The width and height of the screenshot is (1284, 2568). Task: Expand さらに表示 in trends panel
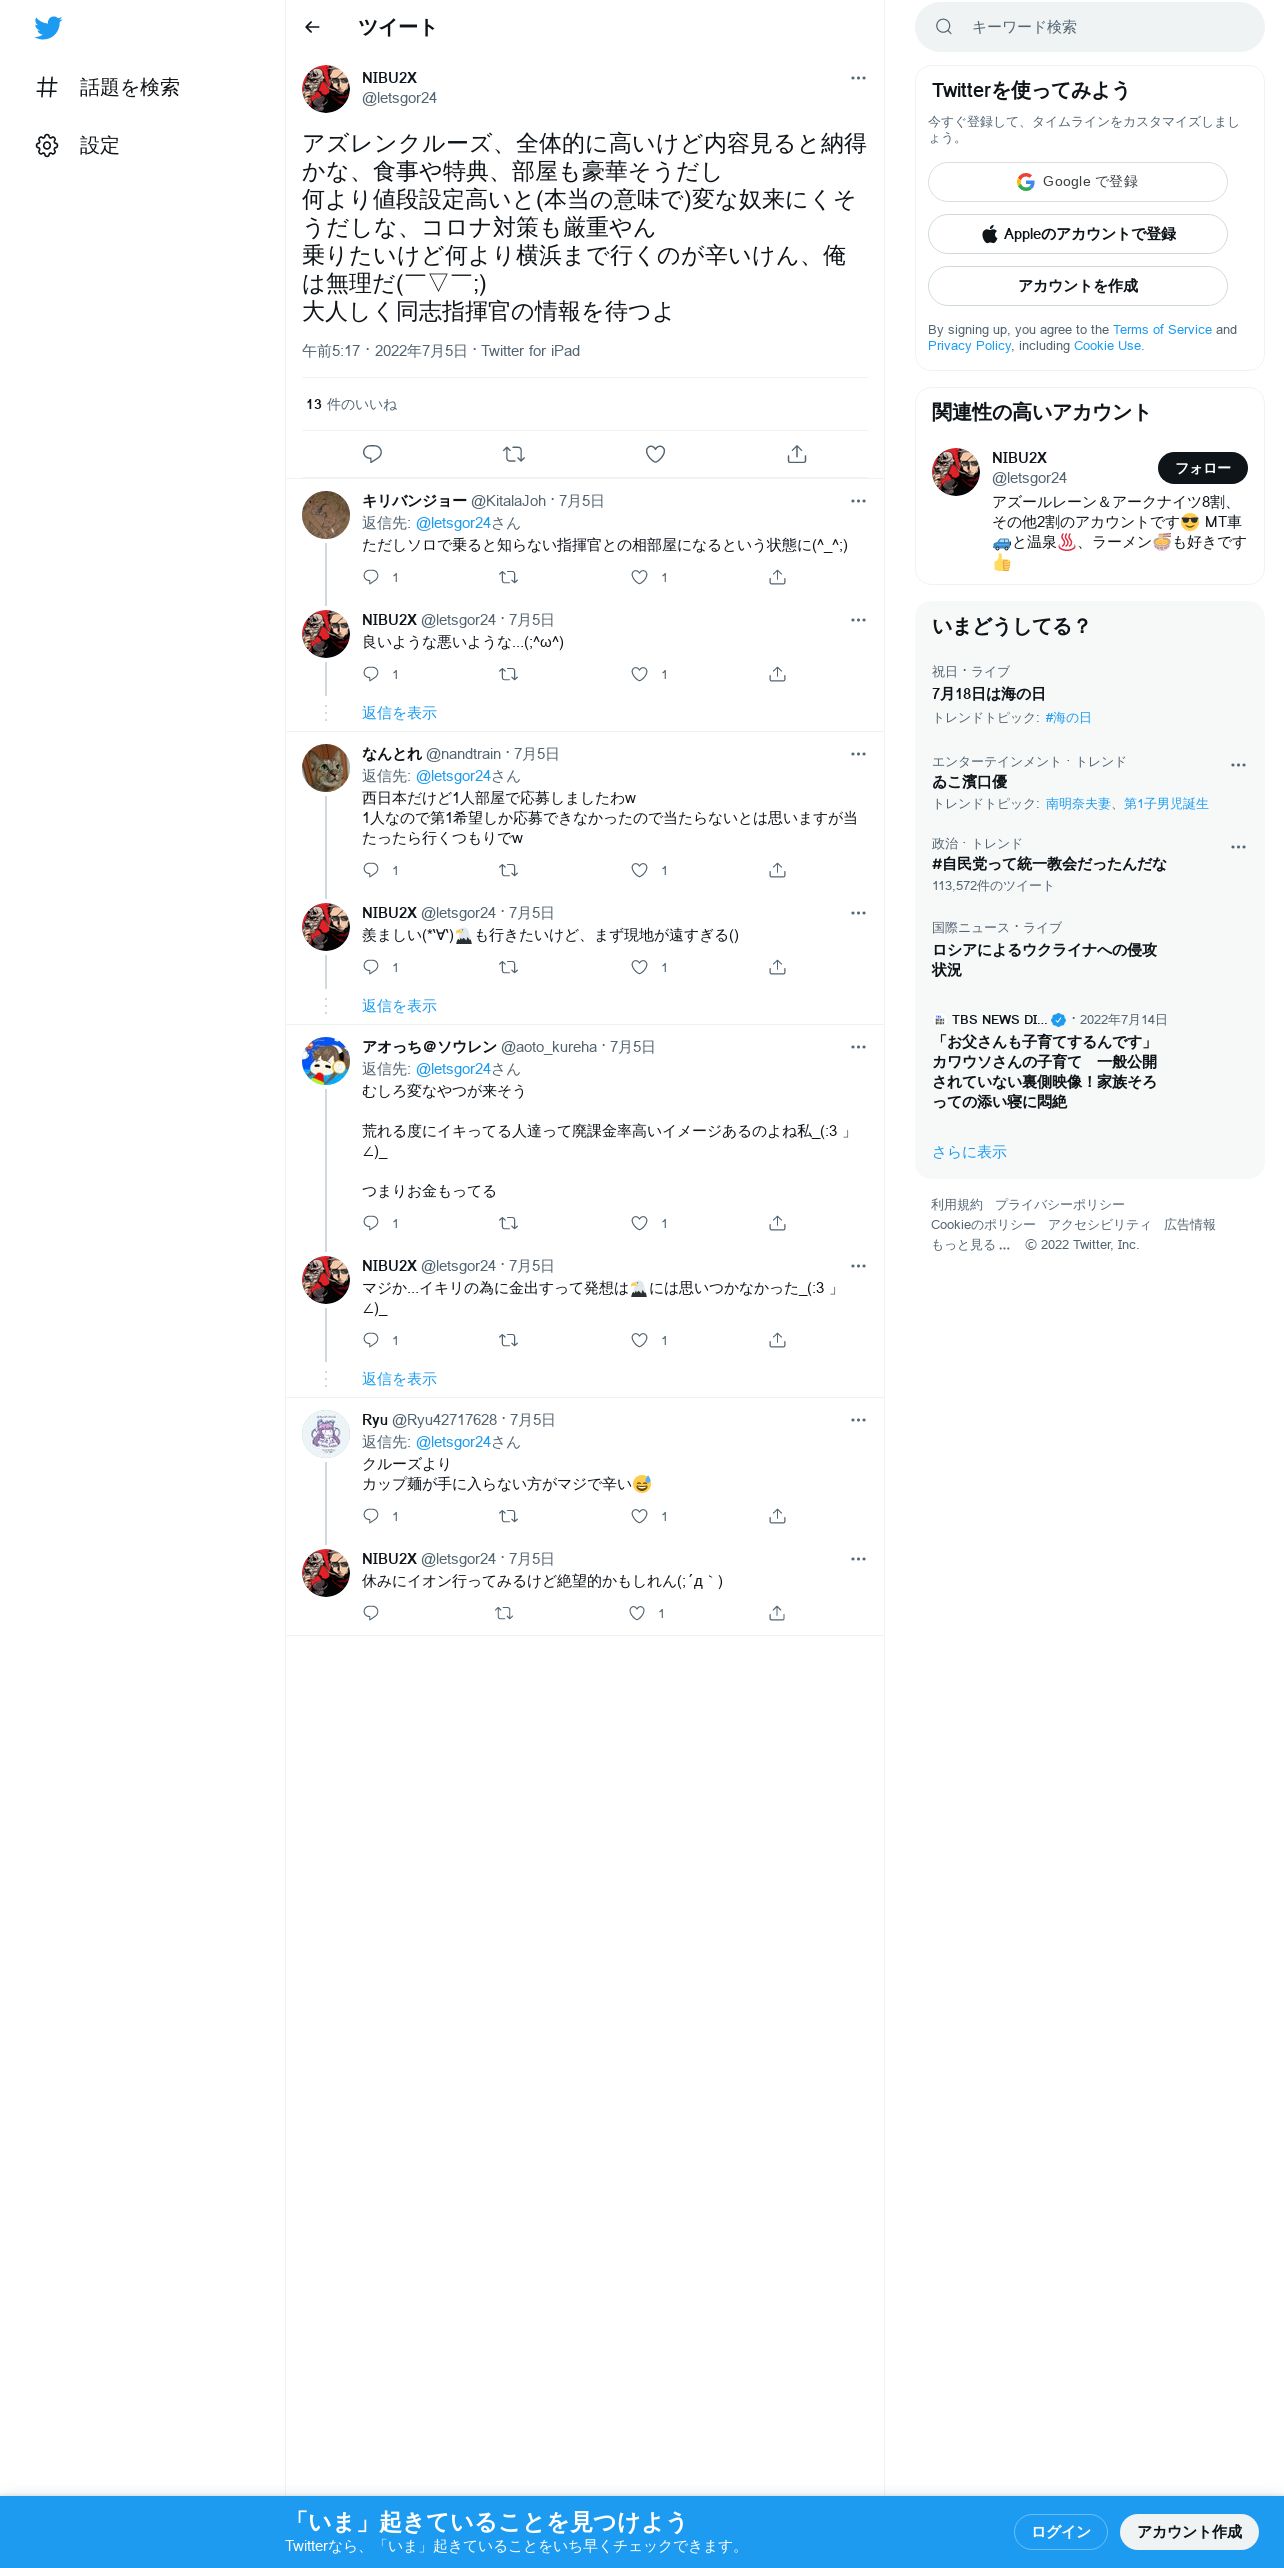[969, 1152]
